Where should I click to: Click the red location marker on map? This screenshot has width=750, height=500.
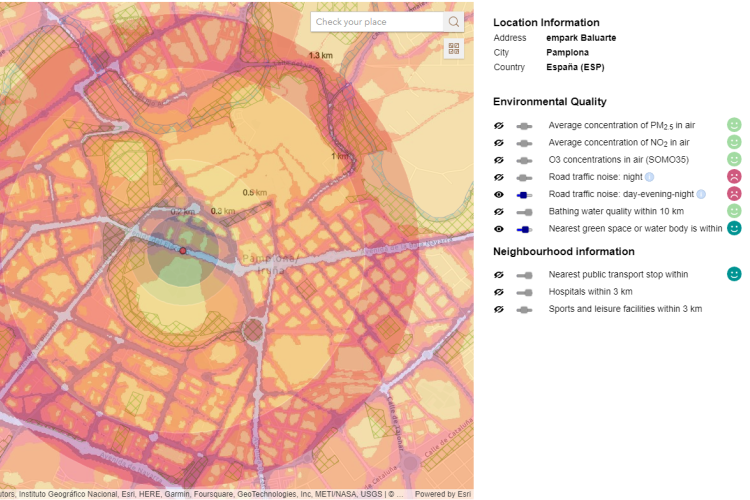coord(183,251)
